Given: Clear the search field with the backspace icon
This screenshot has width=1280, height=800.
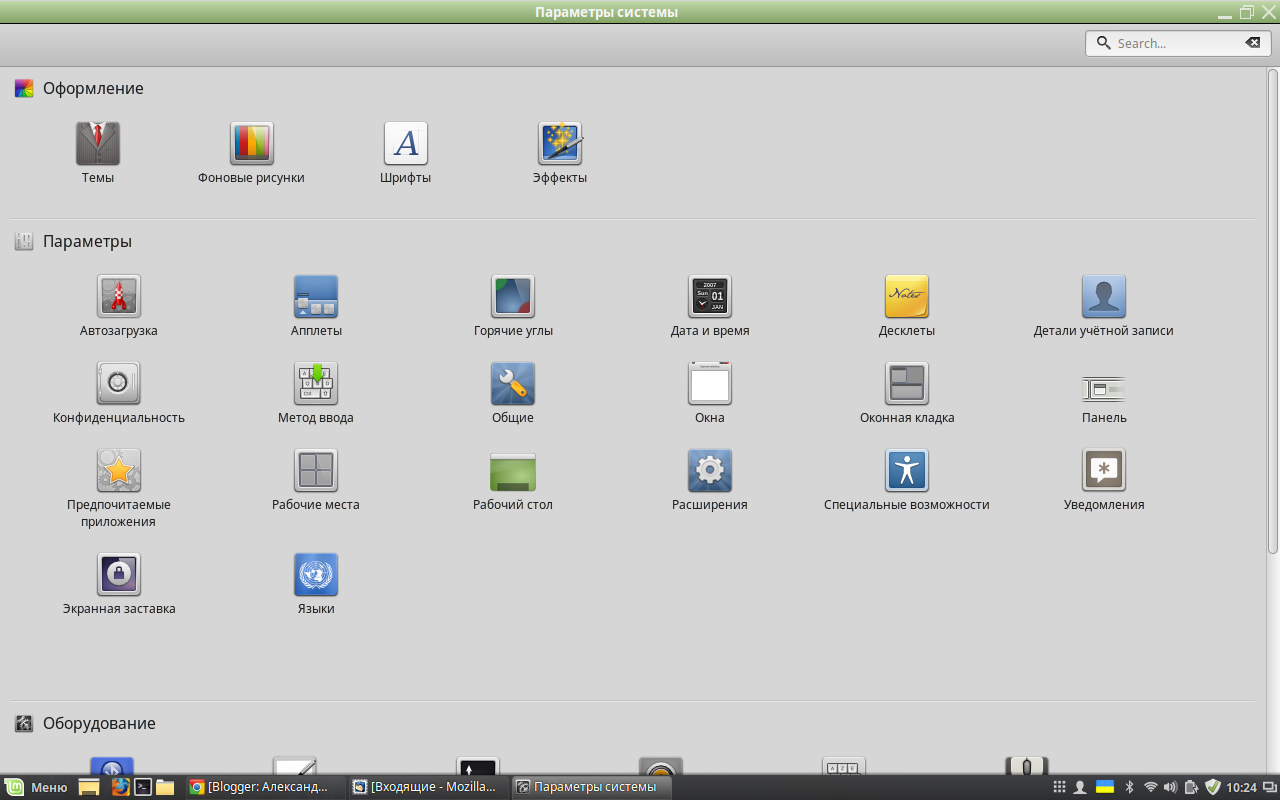Looking at the screenshot, I should point(1252,43).
